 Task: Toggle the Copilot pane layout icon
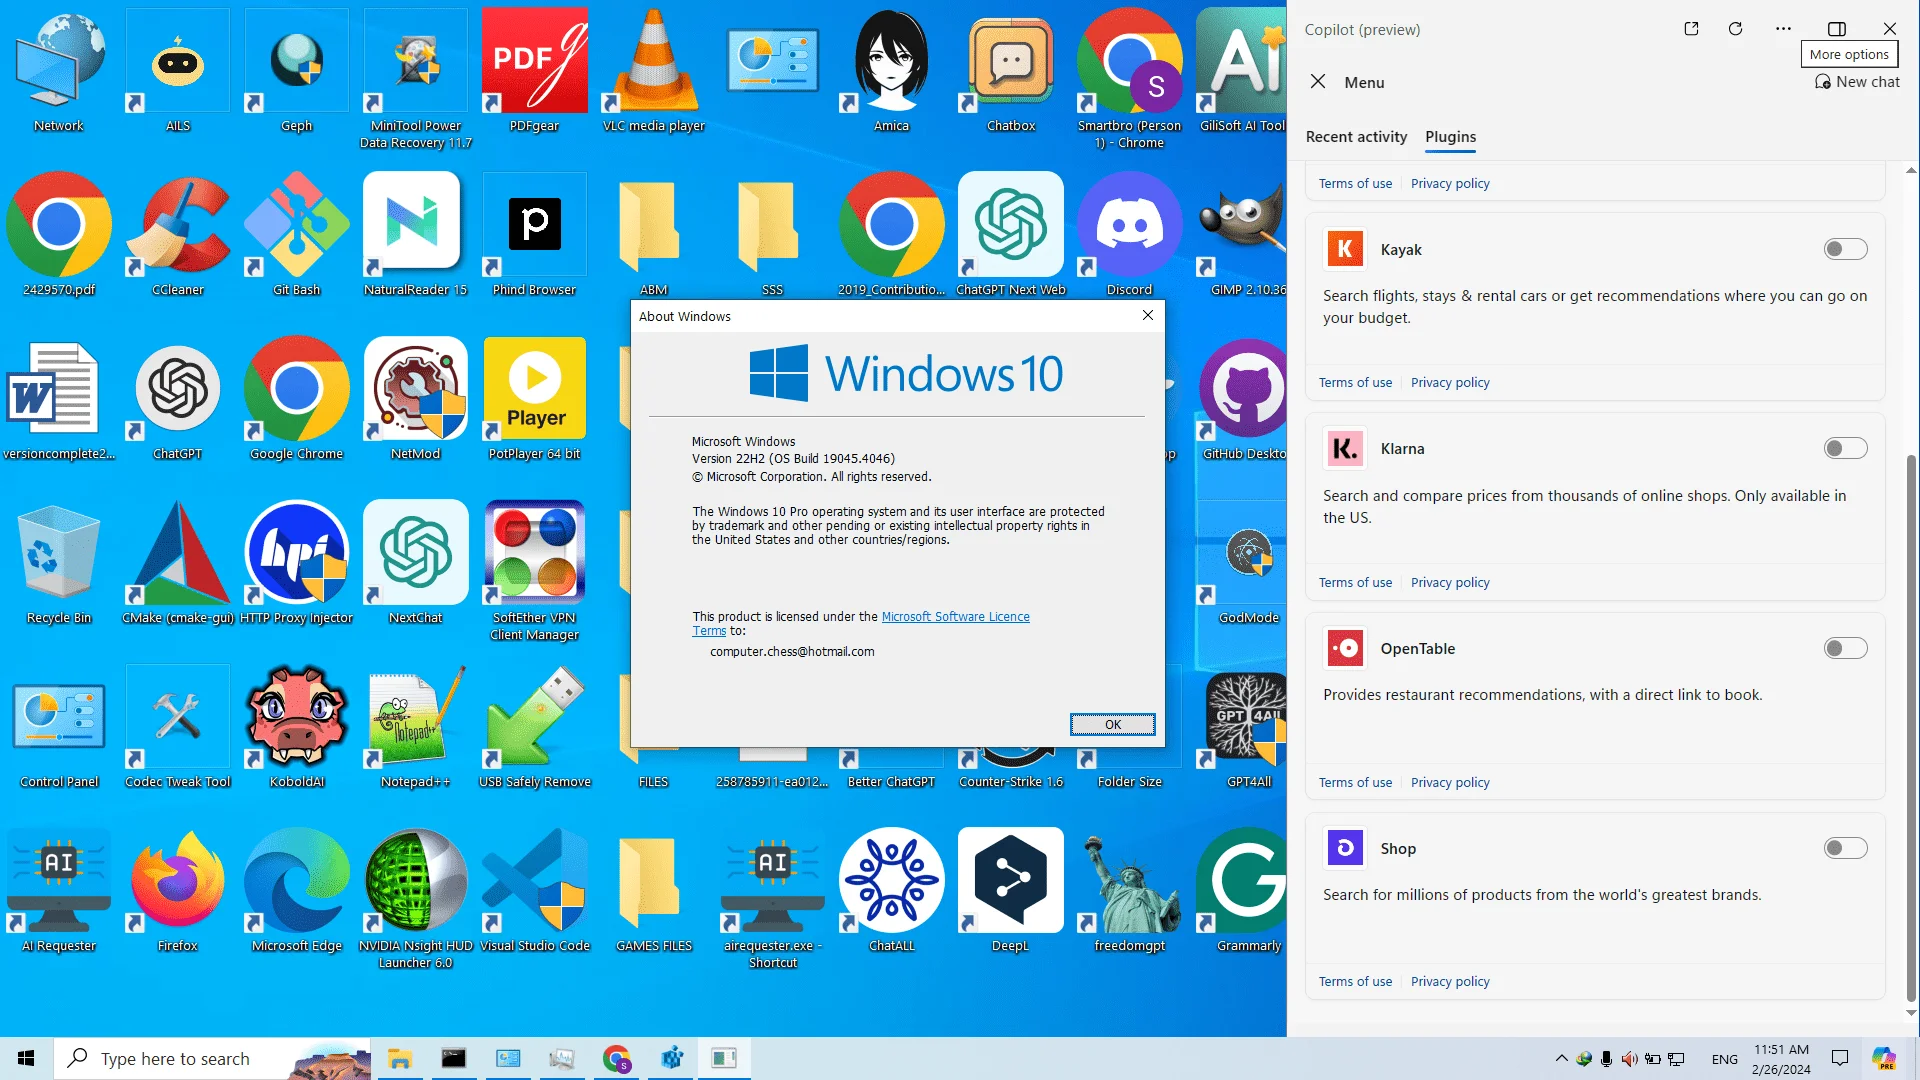click(x=1837, y=29)
